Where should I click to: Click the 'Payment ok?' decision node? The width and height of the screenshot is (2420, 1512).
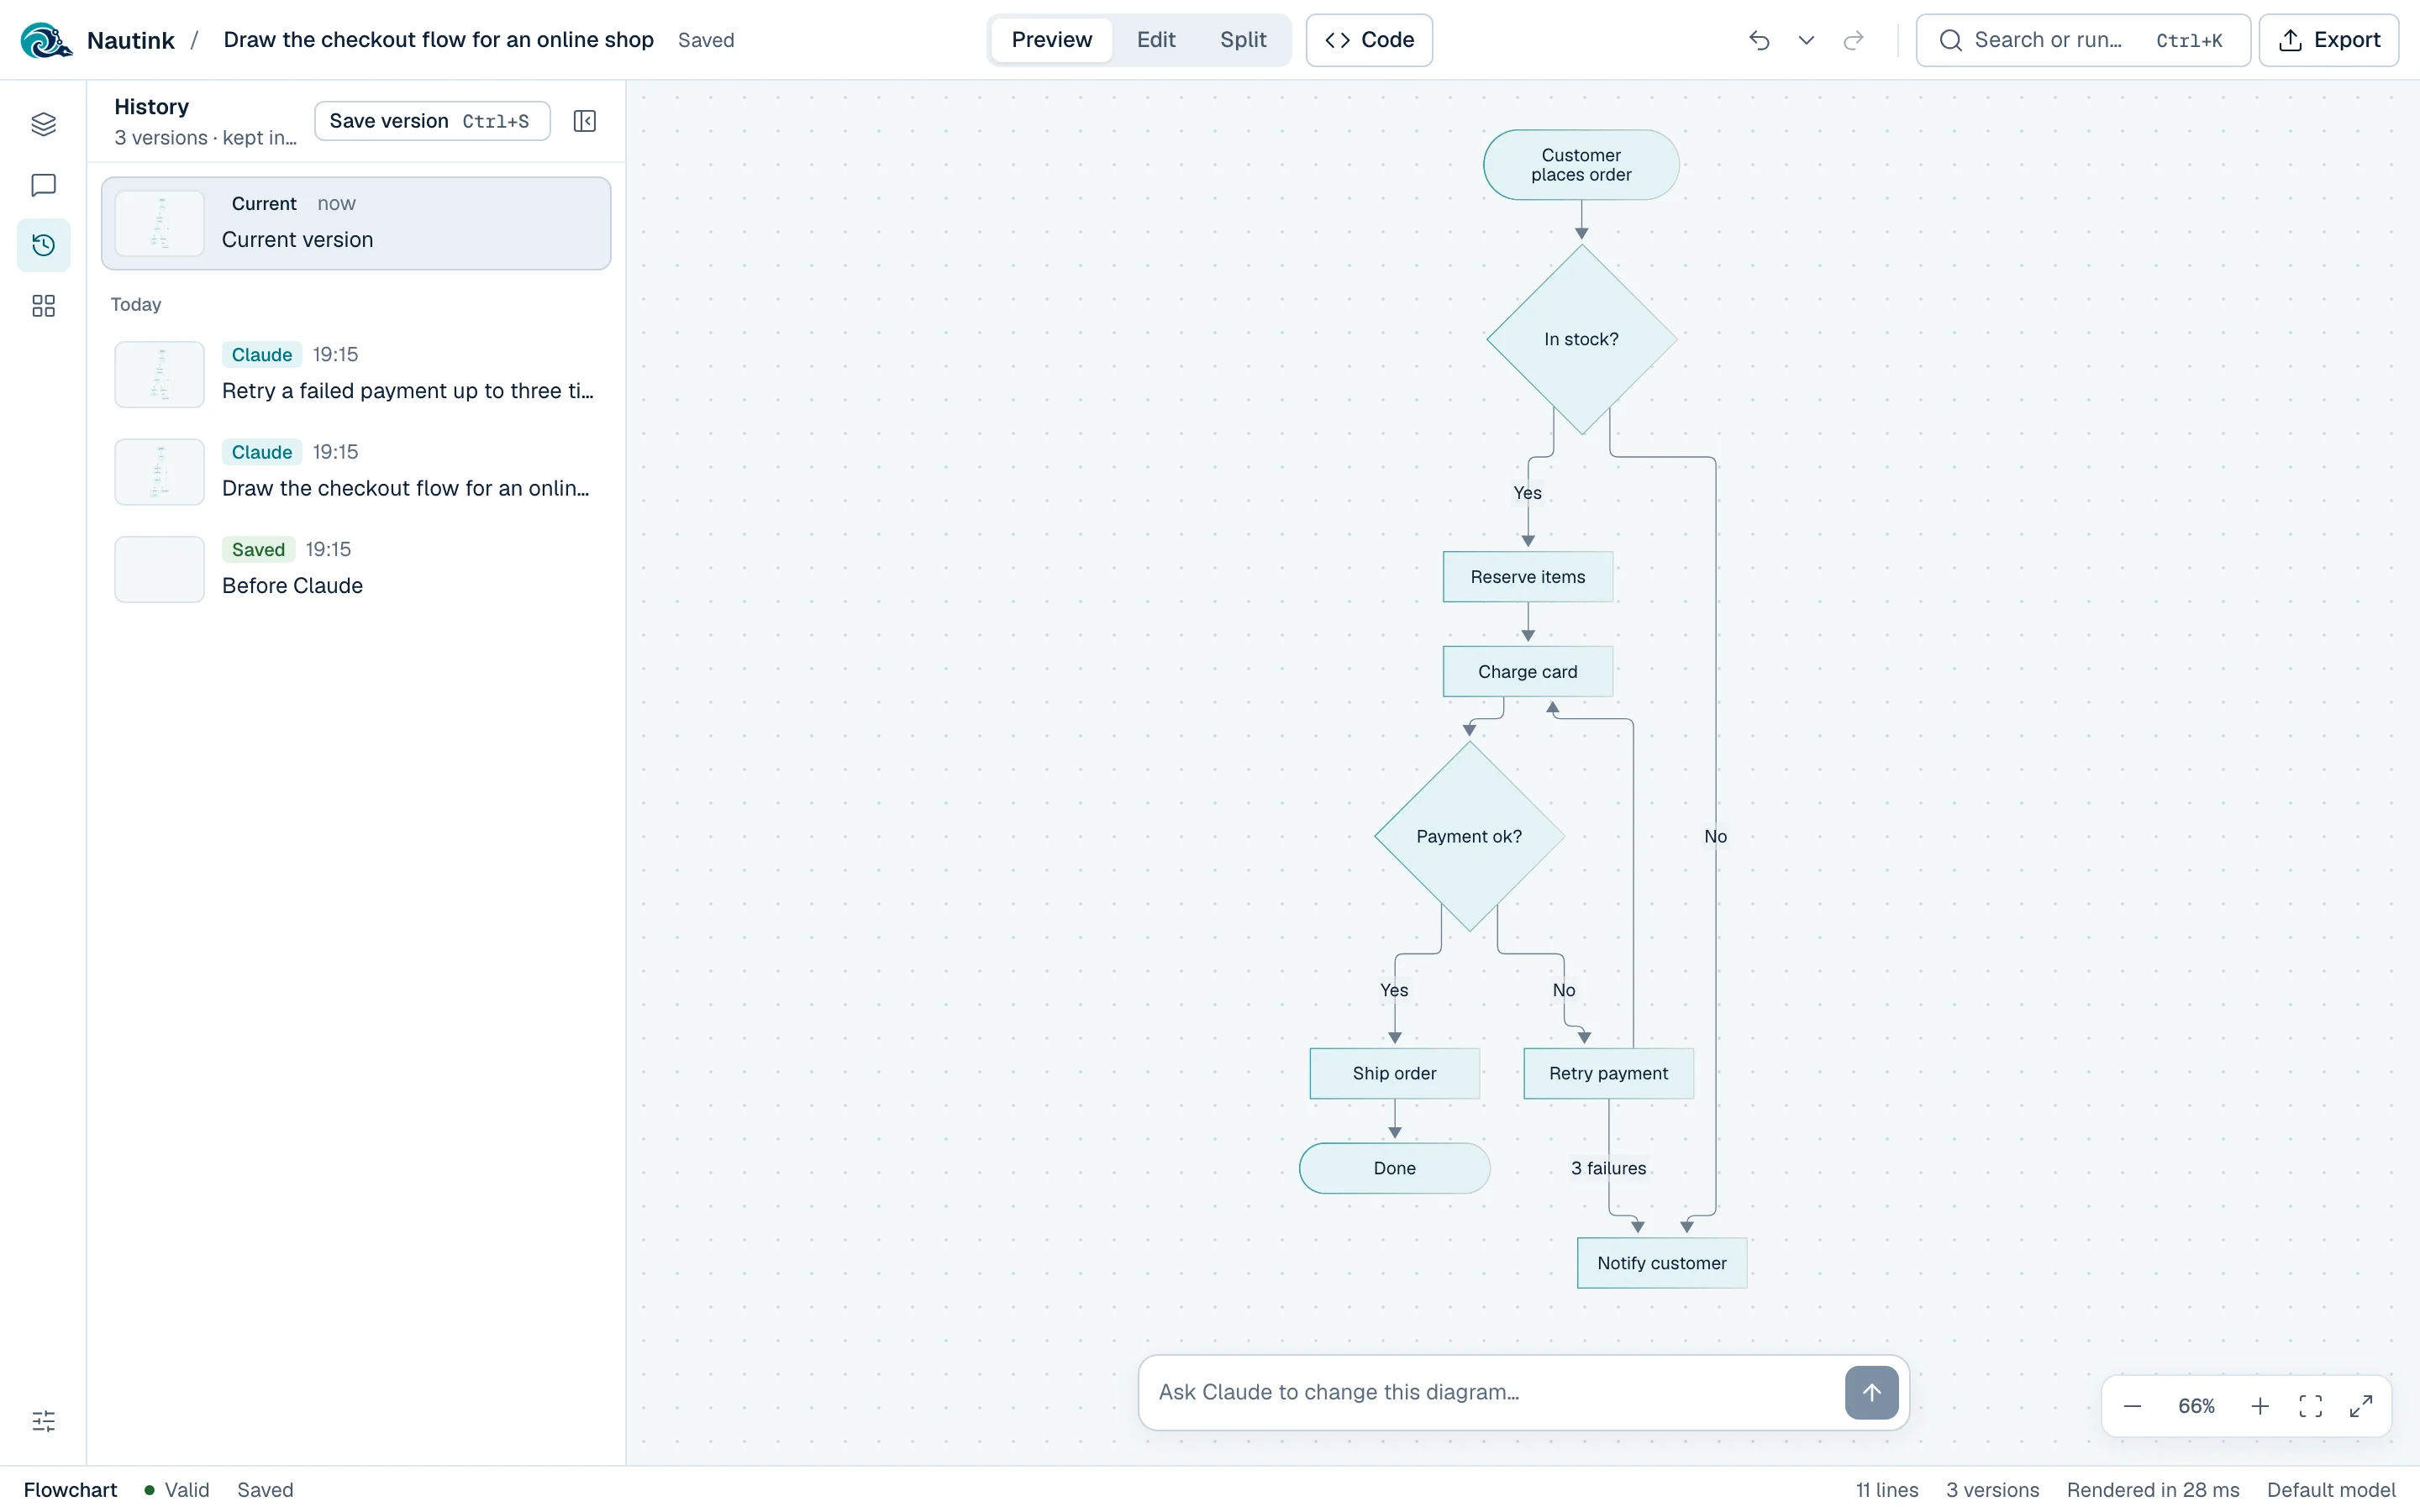point(1469,836)
